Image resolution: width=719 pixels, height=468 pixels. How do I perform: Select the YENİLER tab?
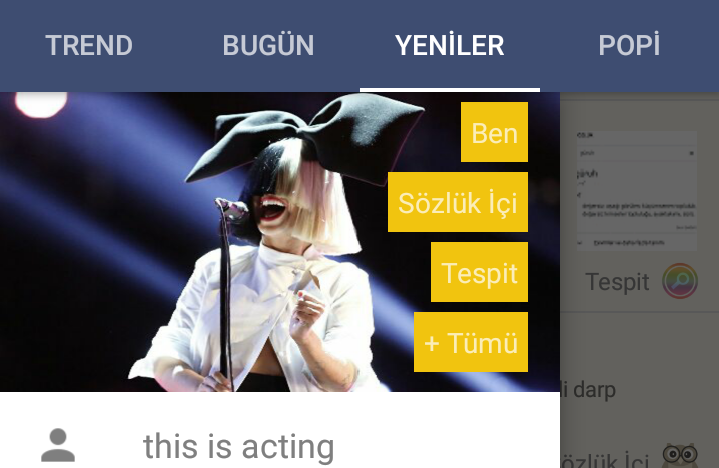[449, 45]
